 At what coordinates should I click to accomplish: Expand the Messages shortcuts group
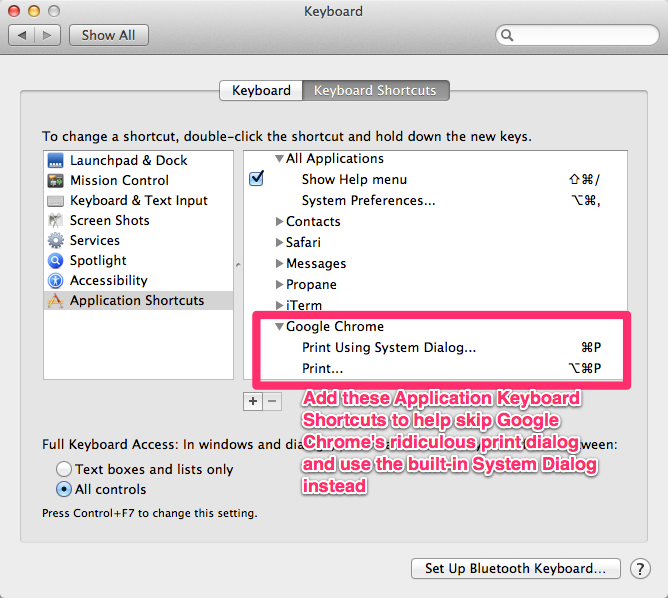[x=279, y=263]
